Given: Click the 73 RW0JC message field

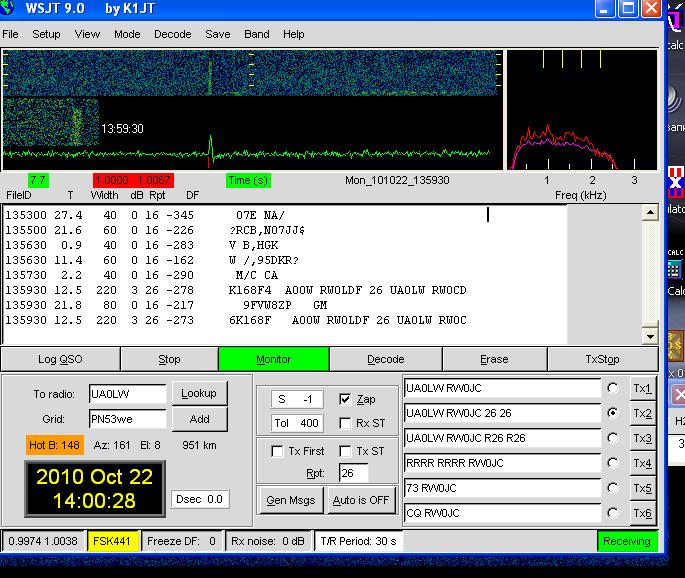Looking at the screenshot, I should [502, 488].
